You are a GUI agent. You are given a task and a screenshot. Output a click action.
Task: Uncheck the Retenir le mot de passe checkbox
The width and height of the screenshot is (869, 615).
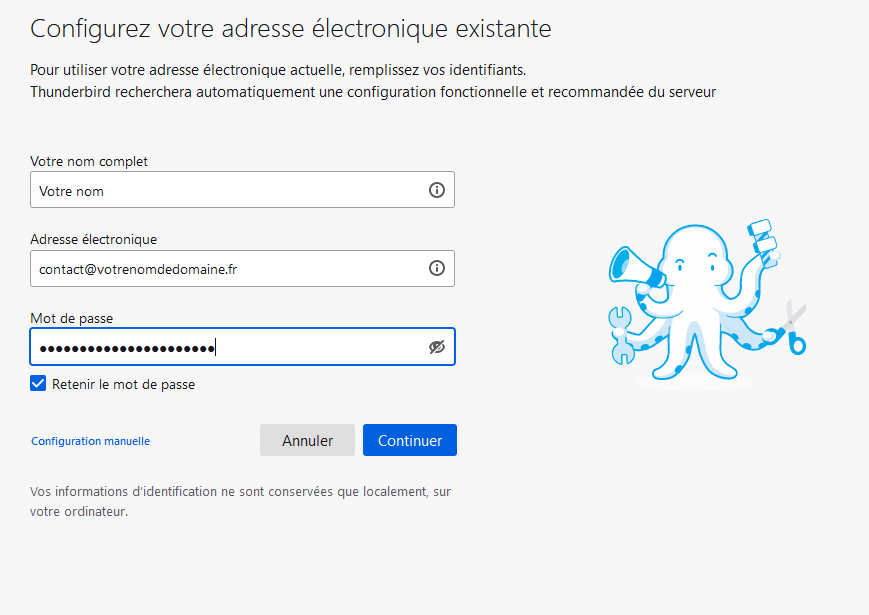coord(38,383)
